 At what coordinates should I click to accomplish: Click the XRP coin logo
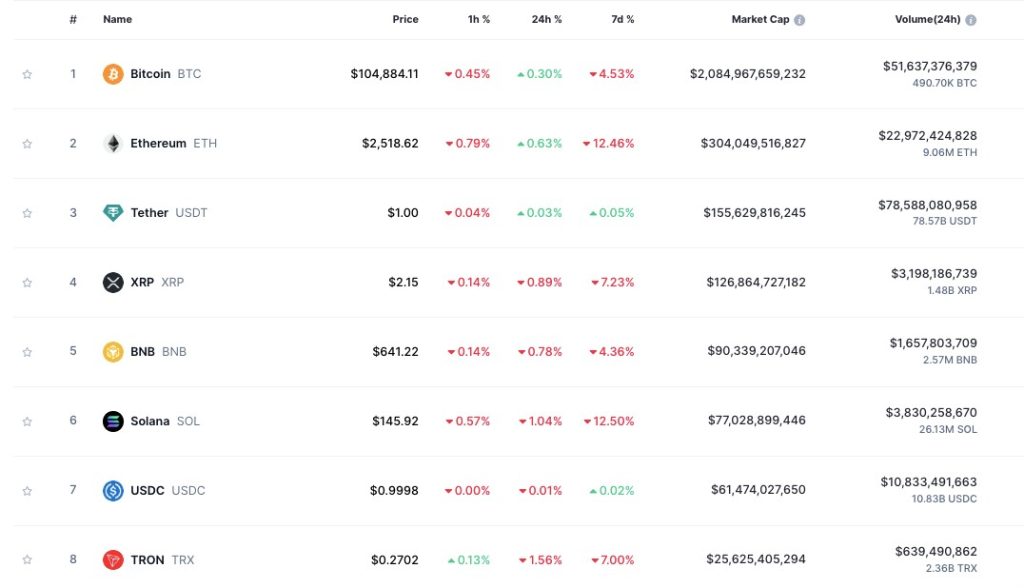pos(113,282)
